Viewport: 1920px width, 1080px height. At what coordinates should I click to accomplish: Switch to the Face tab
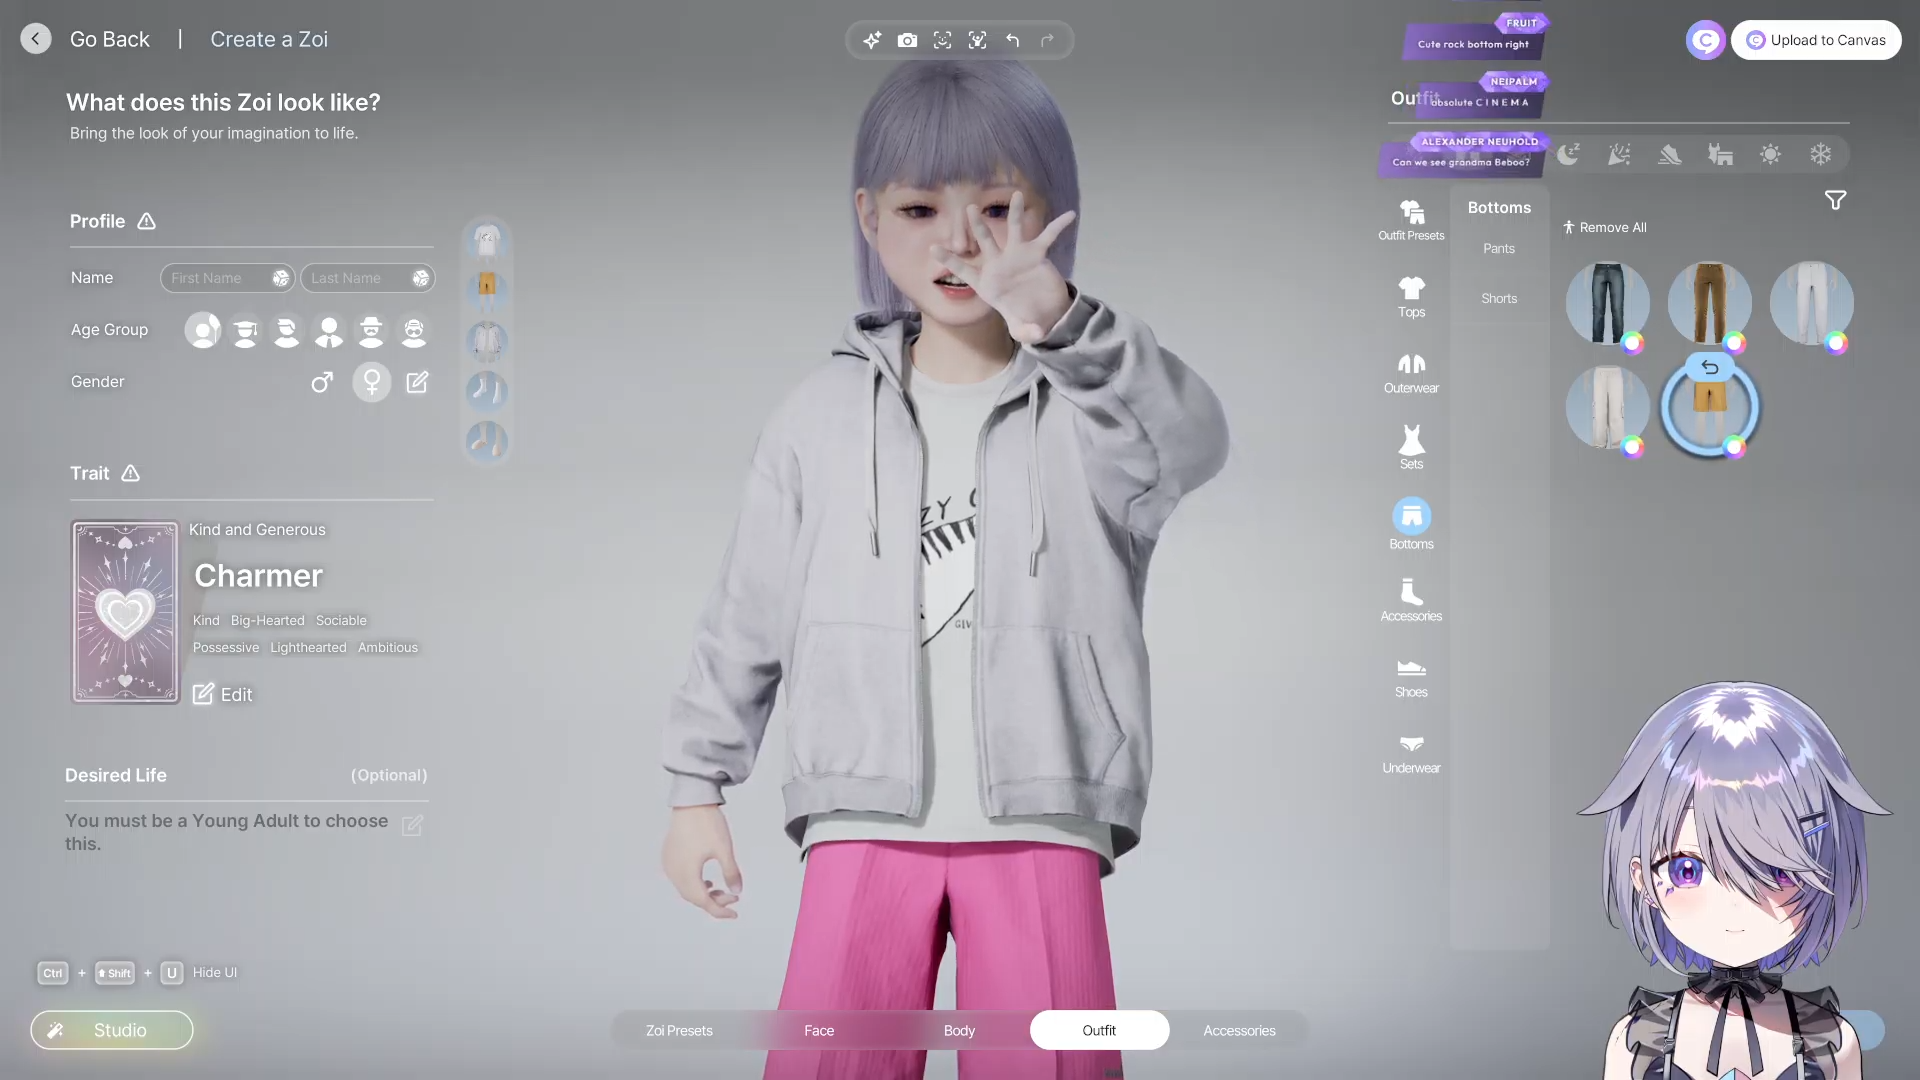(819, 1030)
